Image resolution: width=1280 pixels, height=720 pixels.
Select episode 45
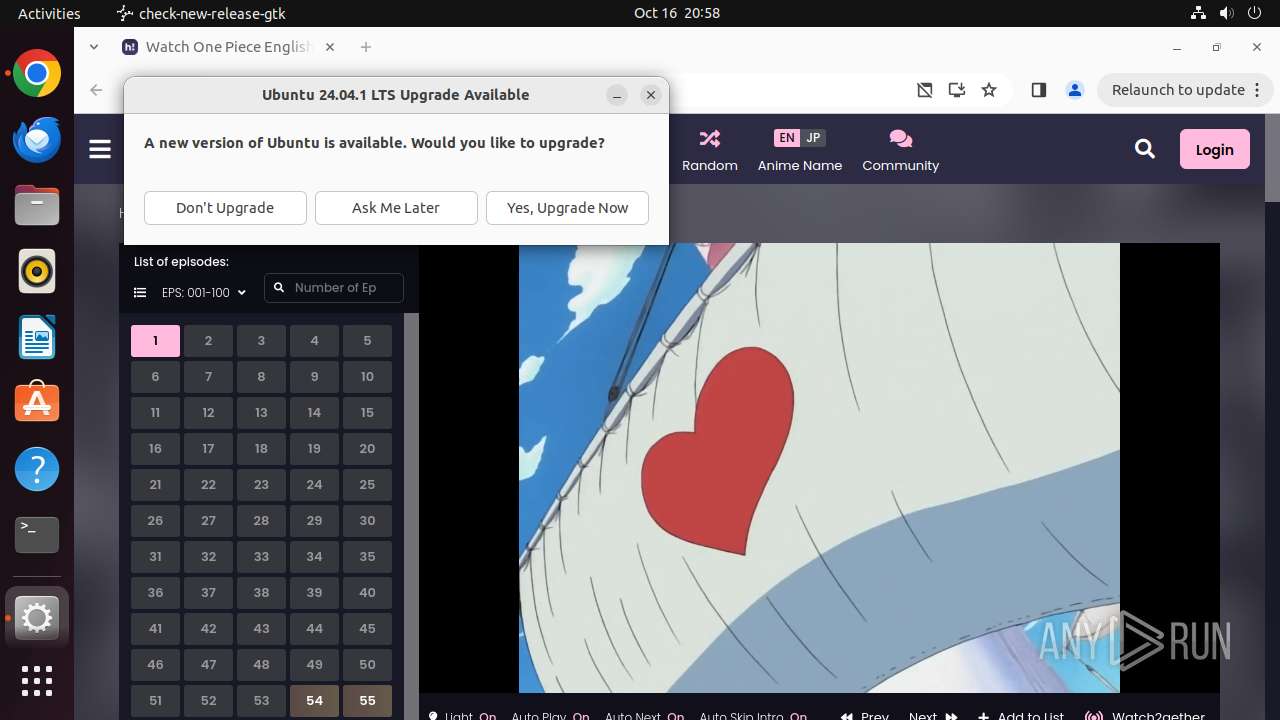[x=367, y=629]
